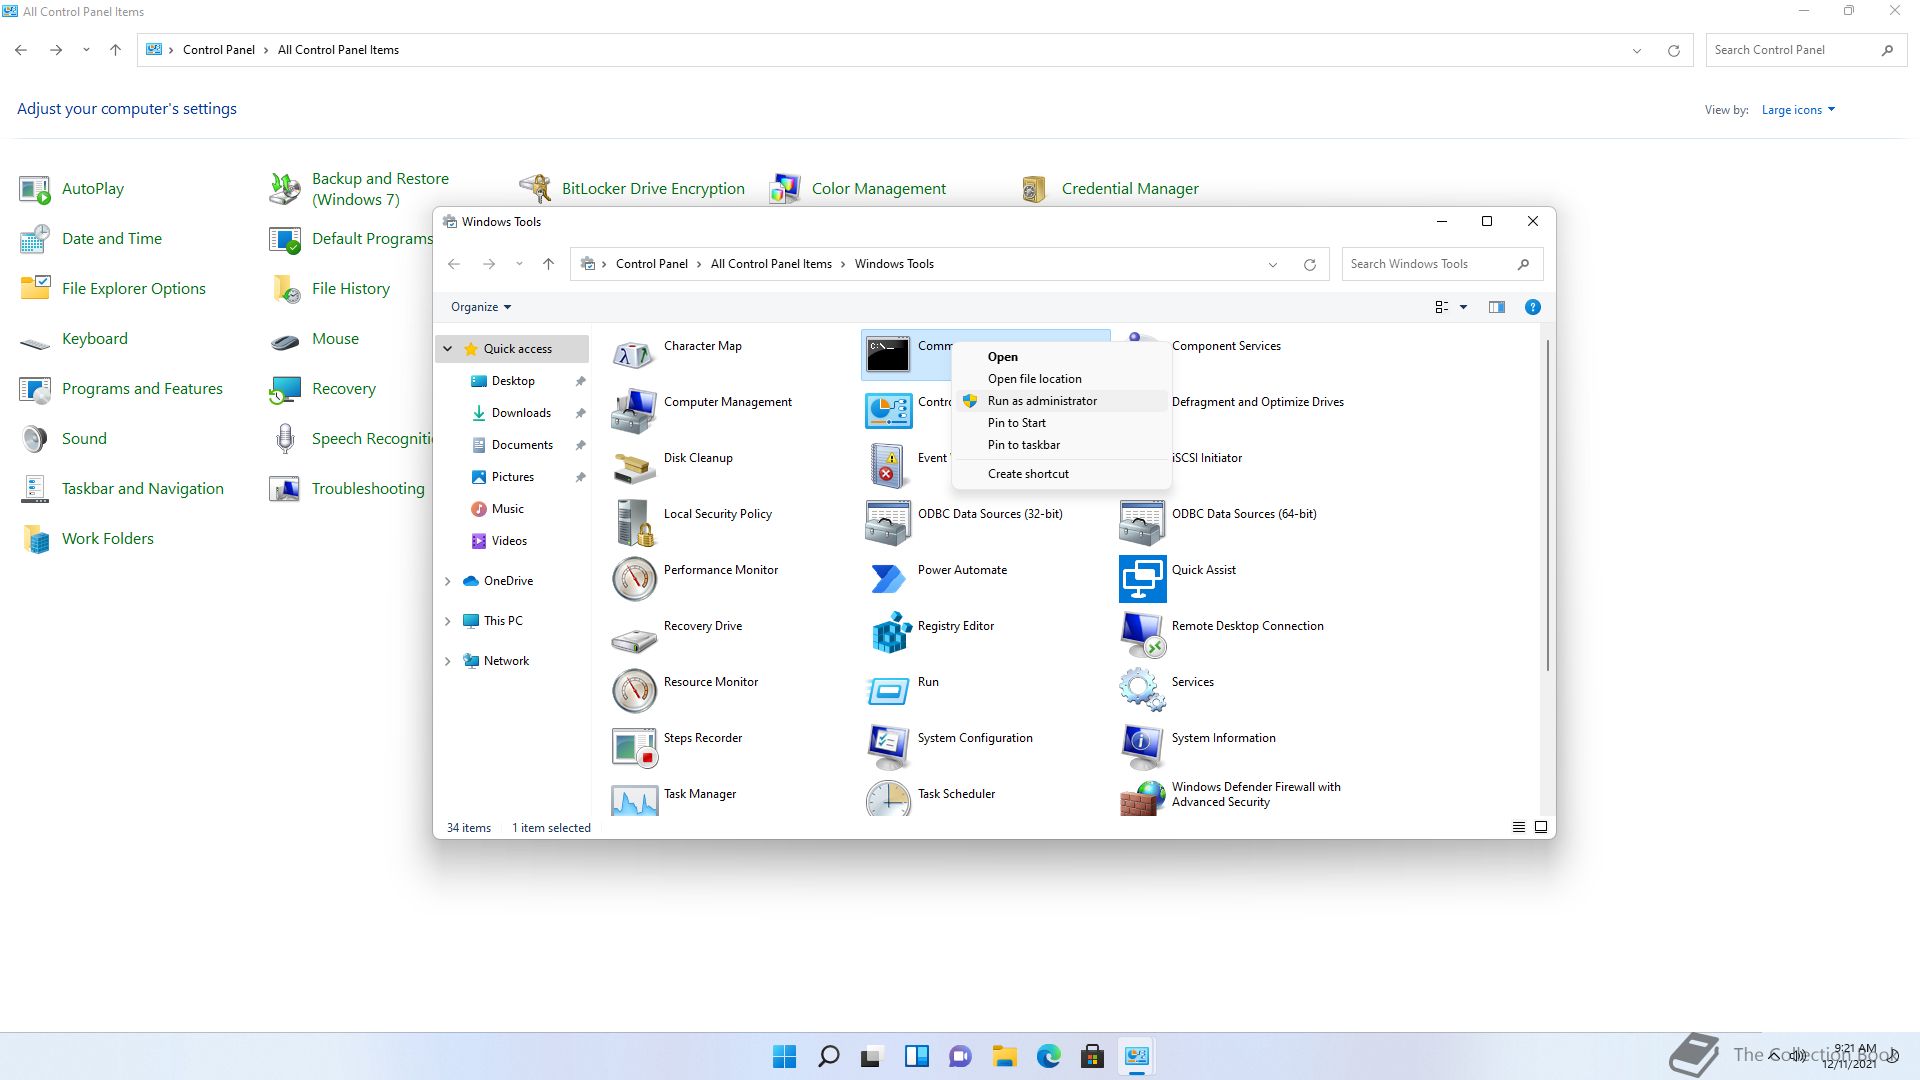
Task: Open the Performance Monitor icon
Action: [x=634, y=578]
